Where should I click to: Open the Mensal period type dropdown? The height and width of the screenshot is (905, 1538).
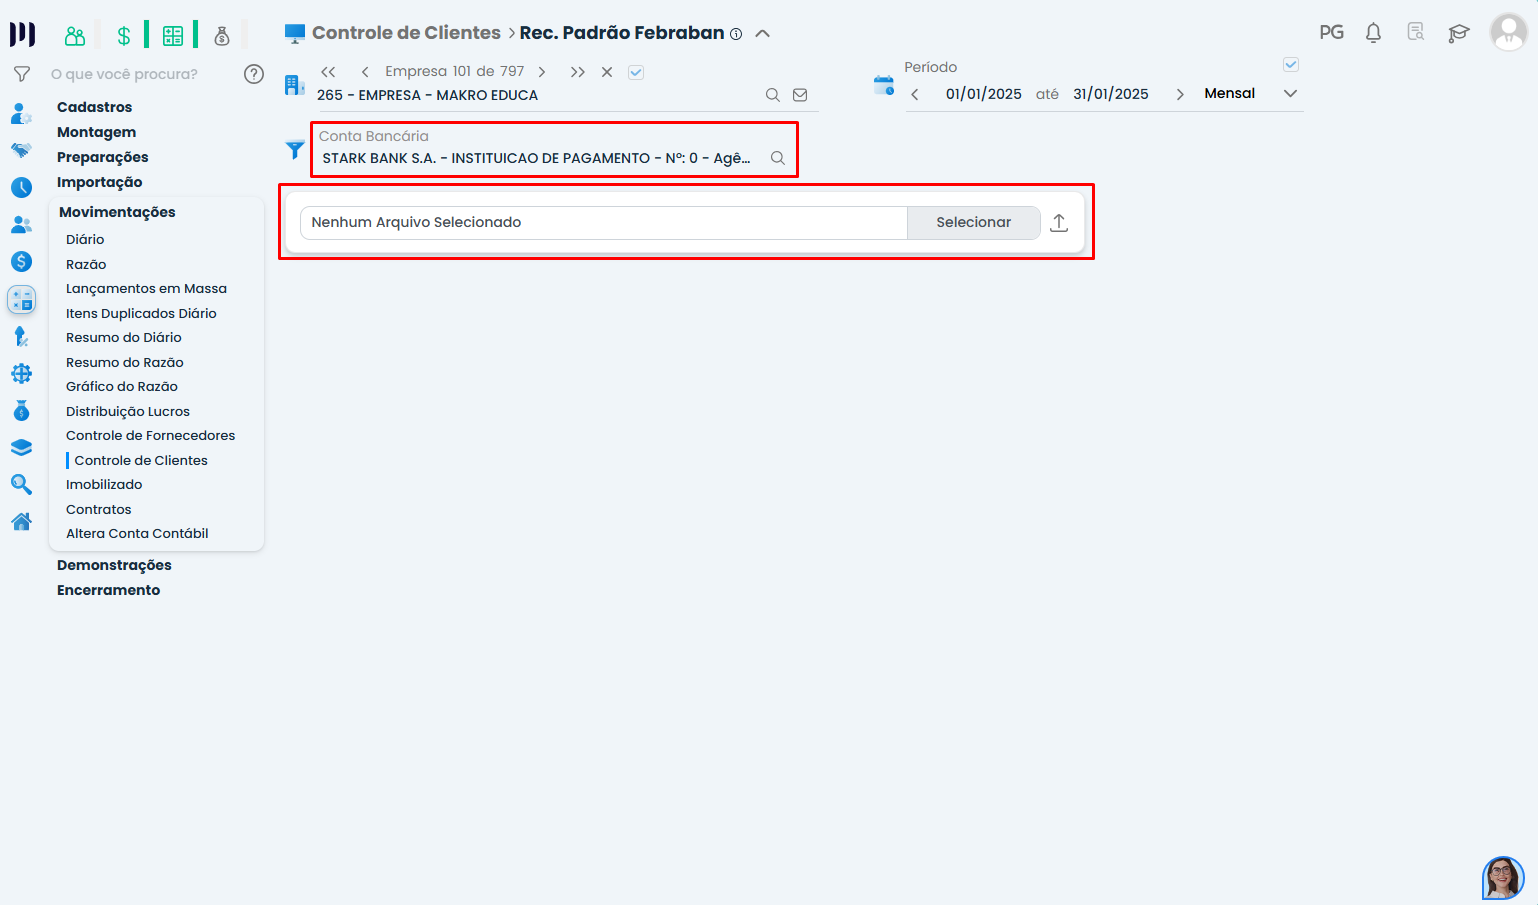tap(1251, 94)
